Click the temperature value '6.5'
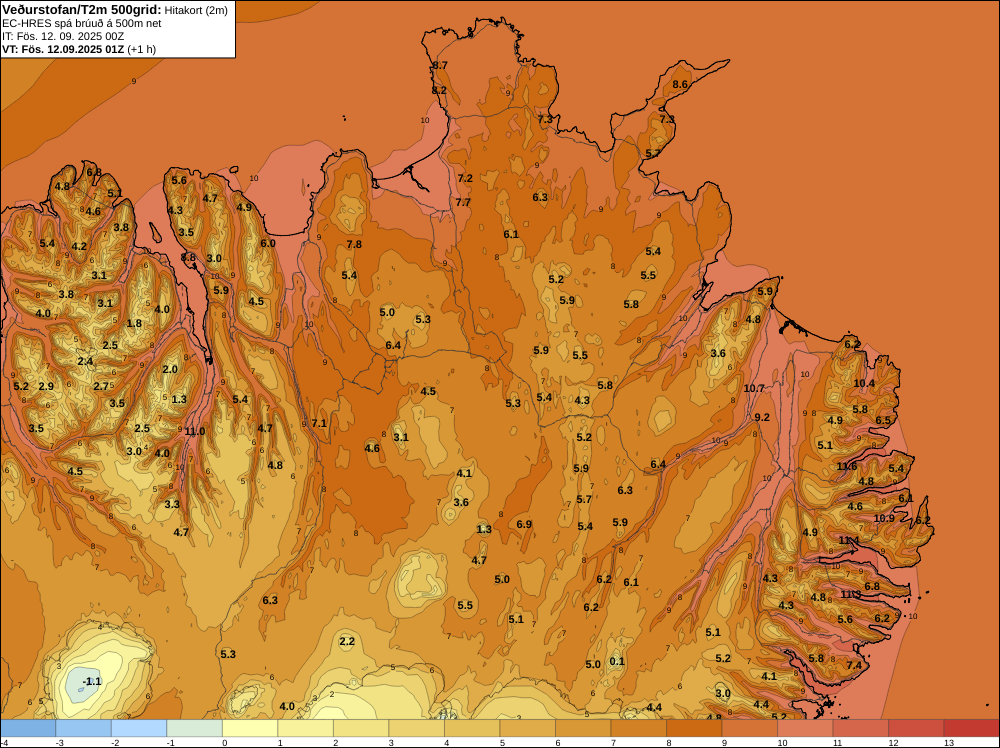 pos(883,420)
